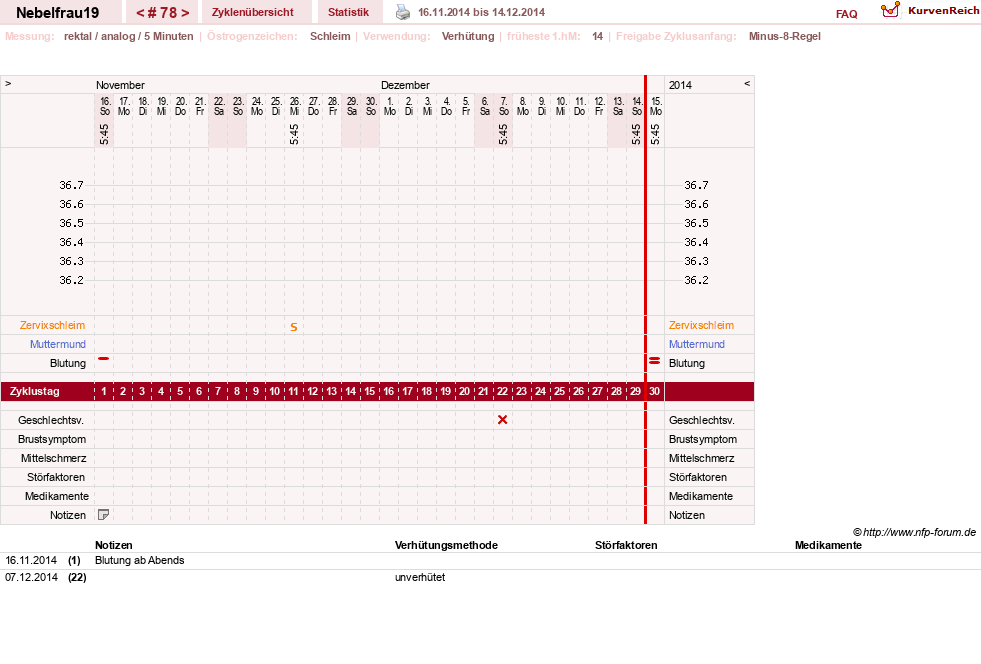Click the date range 16.11.2014 bis 14.12.2014
The height and width of the screenshot is (664, 981).
(x=481, y=12)
